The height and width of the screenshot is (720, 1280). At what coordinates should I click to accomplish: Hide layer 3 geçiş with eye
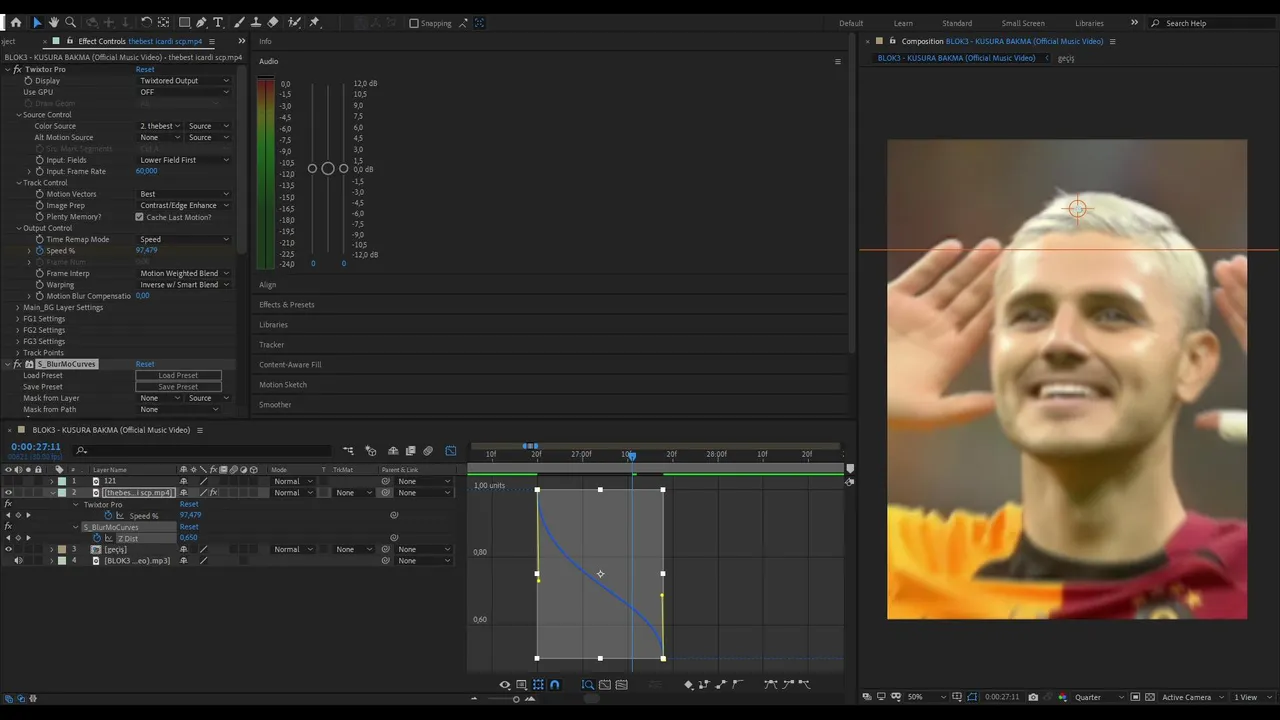(x=8, y=550)
